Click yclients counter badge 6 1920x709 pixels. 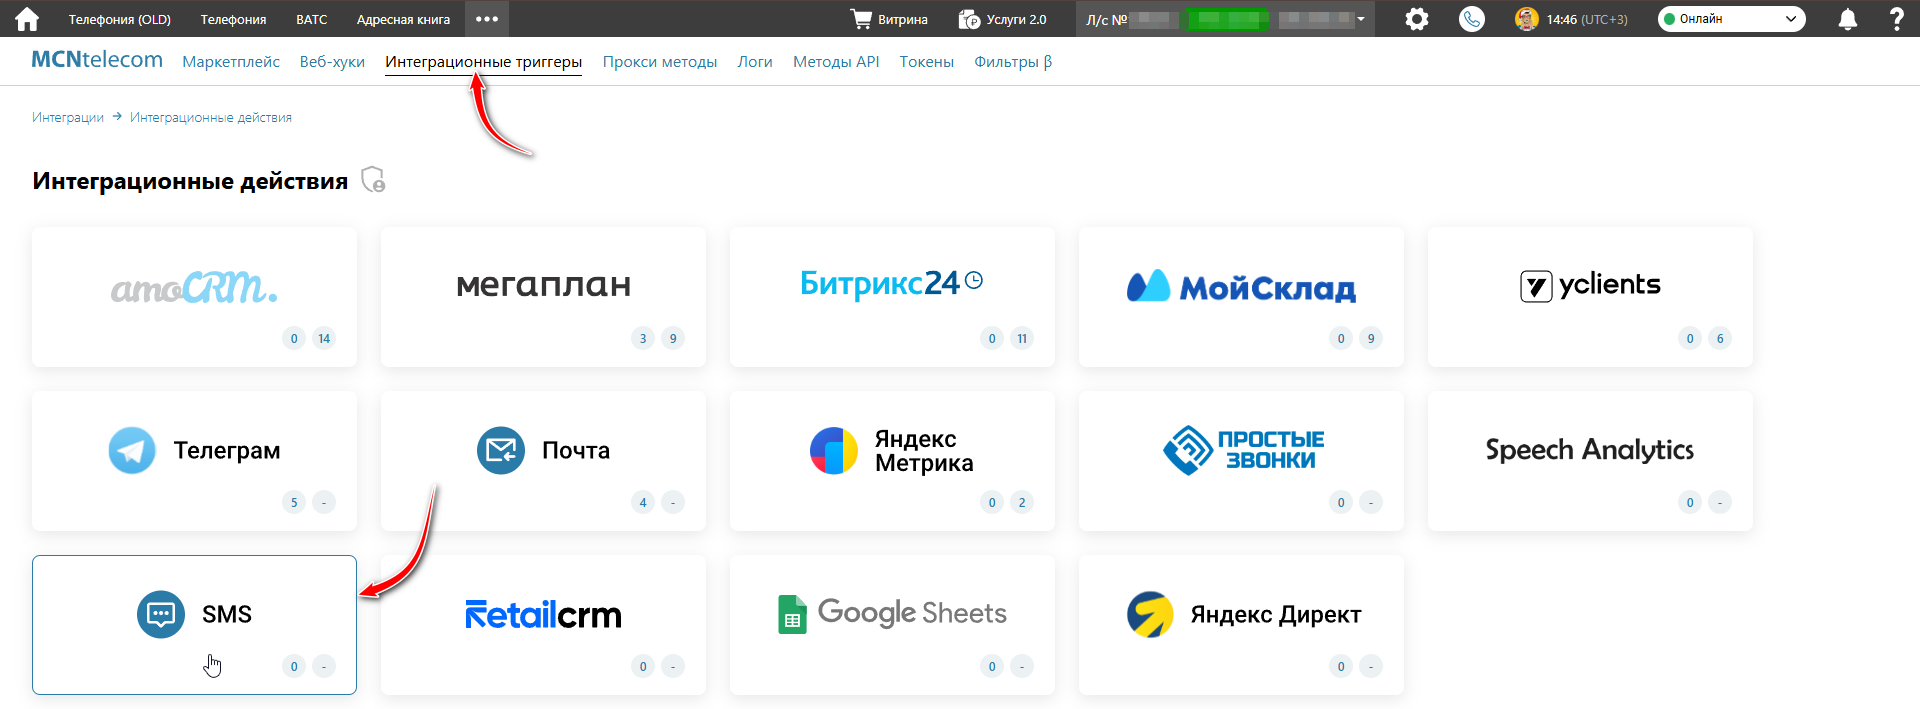pos(1720,338)
